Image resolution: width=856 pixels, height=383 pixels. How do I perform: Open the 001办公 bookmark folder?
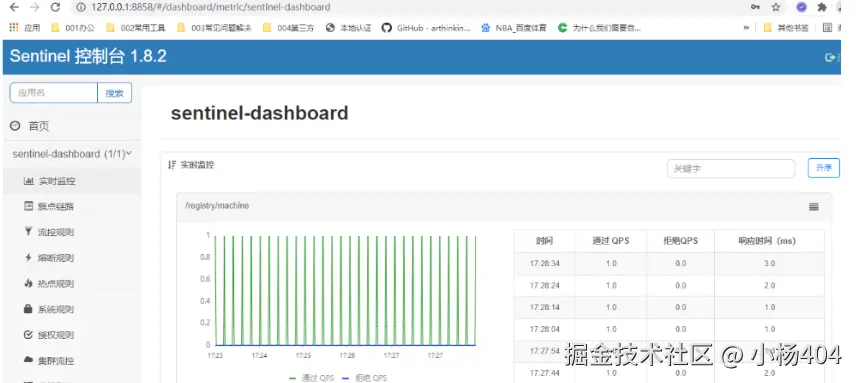coord(73,28)
